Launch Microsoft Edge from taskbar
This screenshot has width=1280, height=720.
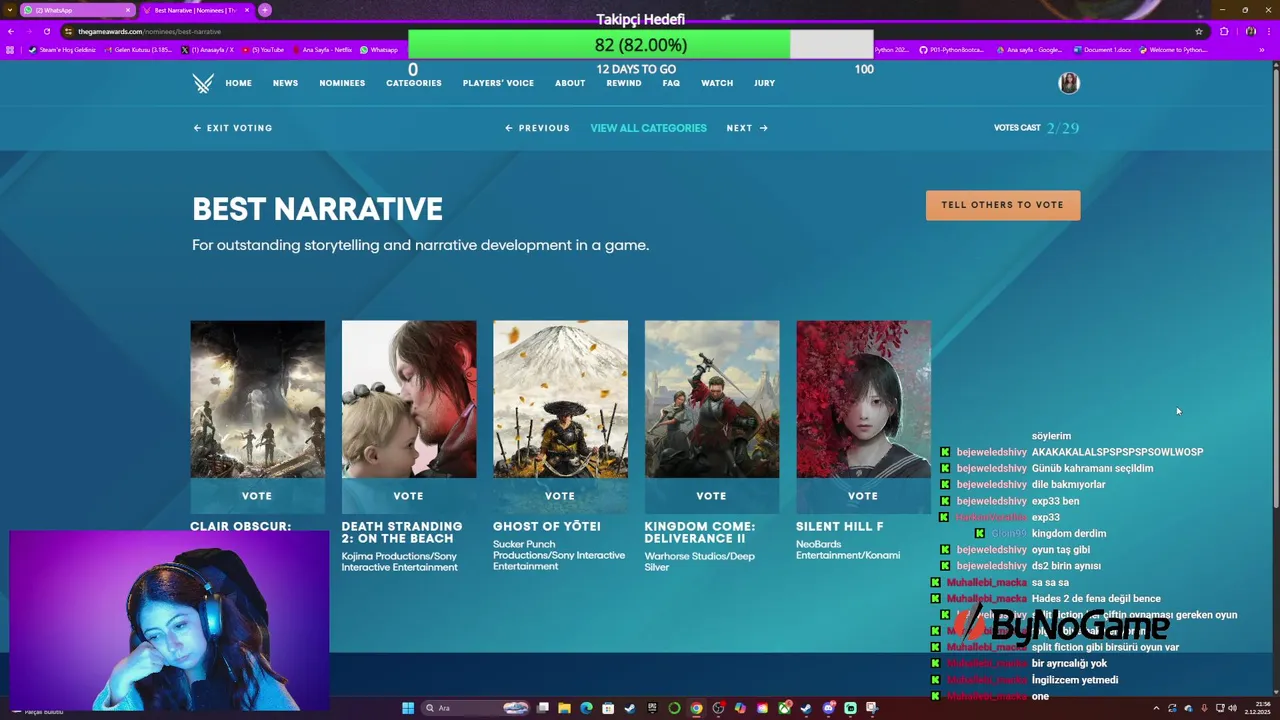pos(586,708)
